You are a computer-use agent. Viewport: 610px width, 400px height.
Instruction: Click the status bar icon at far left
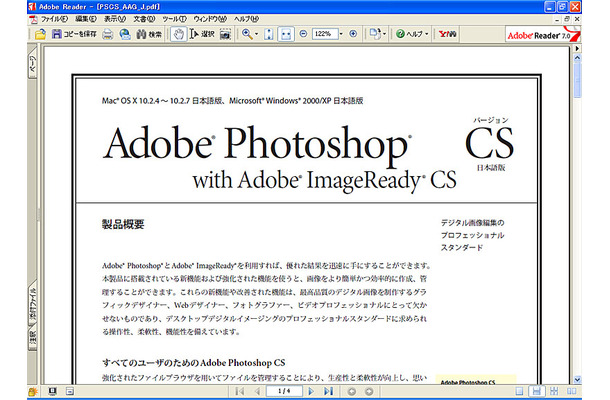click(x=33, y=392)
